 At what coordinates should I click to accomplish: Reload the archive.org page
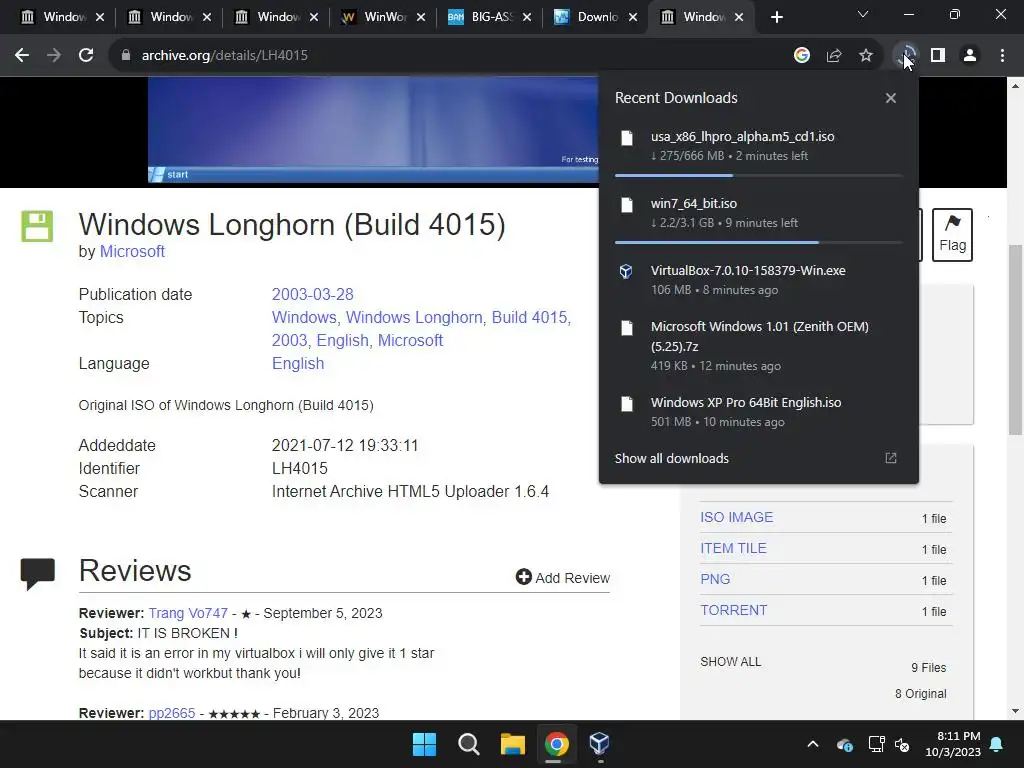pos(86,56)
